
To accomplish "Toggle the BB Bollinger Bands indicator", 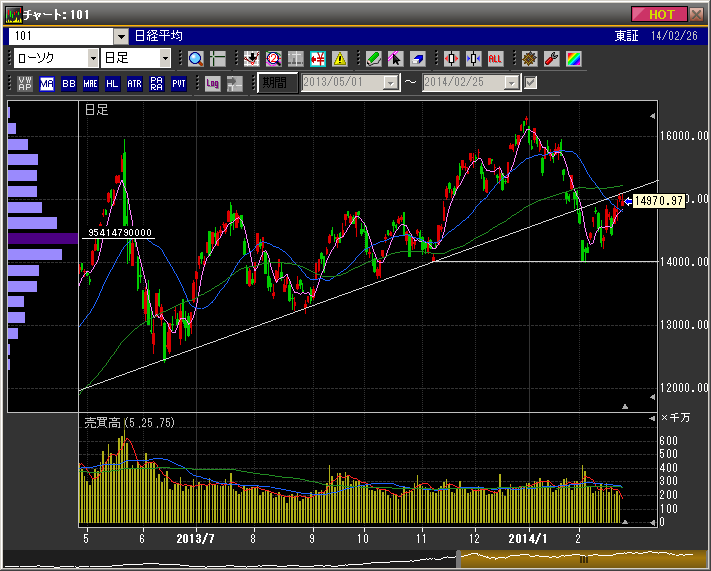I will click(69, 83).
